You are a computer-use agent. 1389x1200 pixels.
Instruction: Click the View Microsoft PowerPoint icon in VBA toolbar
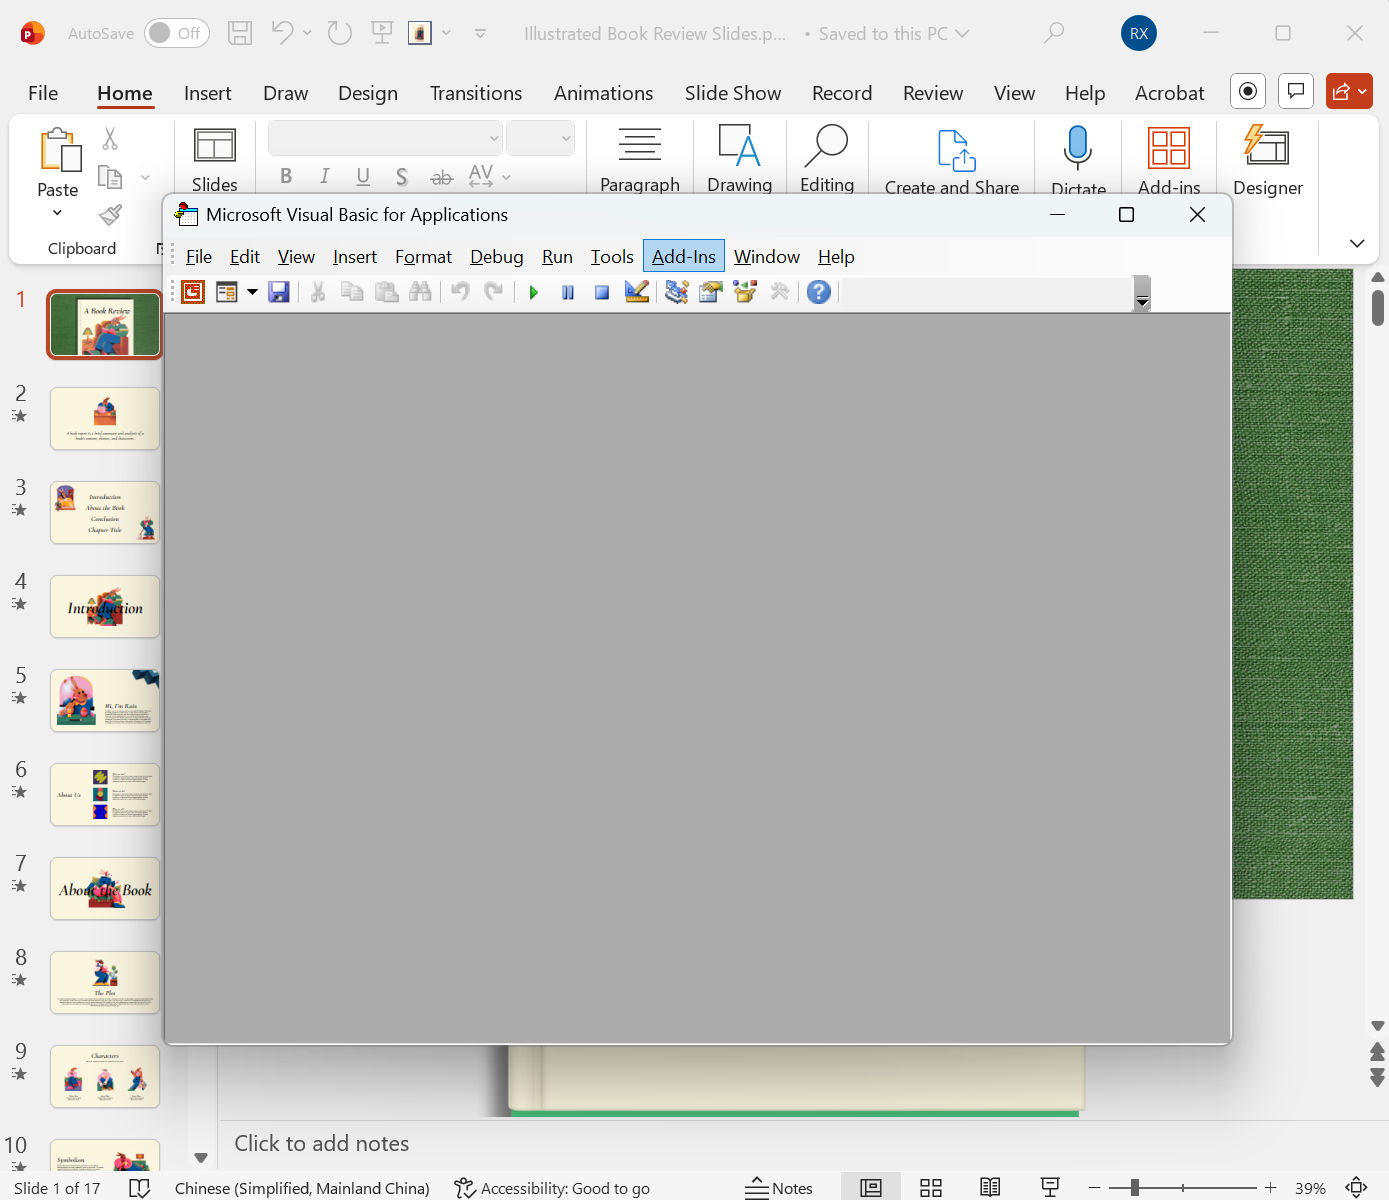[192, 292]
